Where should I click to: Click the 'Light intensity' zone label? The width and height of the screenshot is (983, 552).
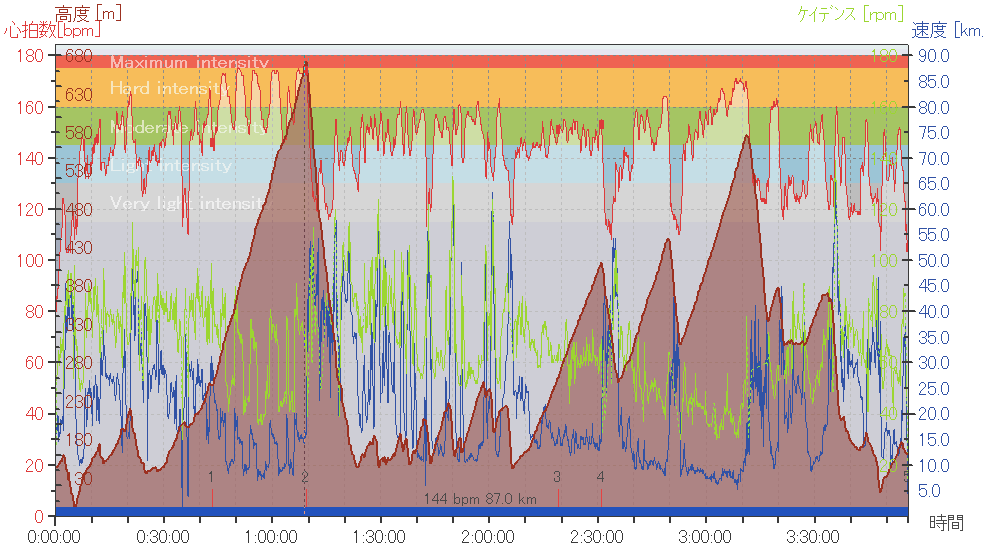click(171, 166)
